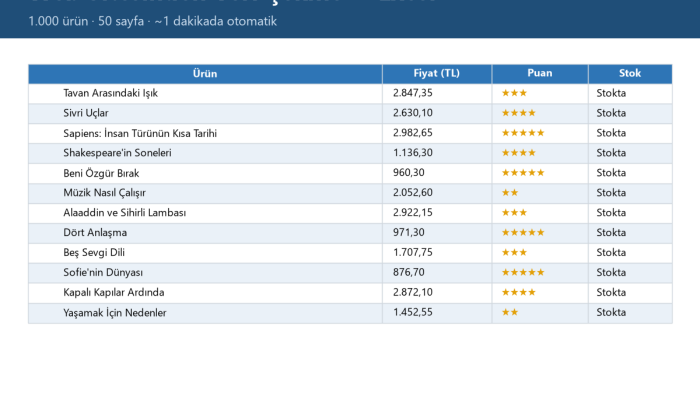Select the 'Tavan Arasındaki Işık' cell
The width and height of the screenshot is (700, 394).
205,93
